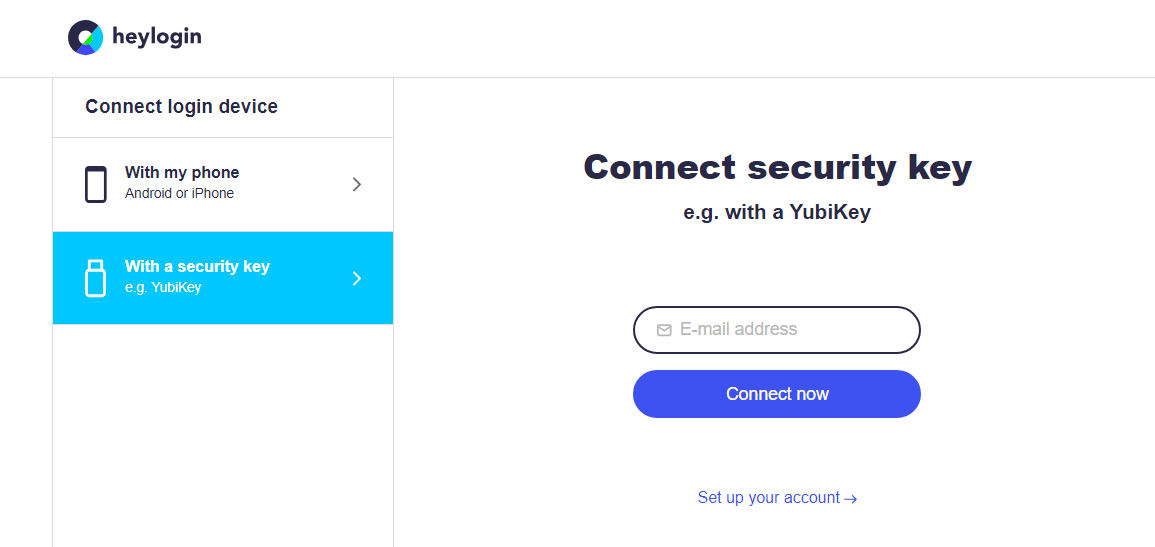The height and width of the screenshot is (547, 1155).
Task: Click the Connect security key heading
Action: [777, 167]
